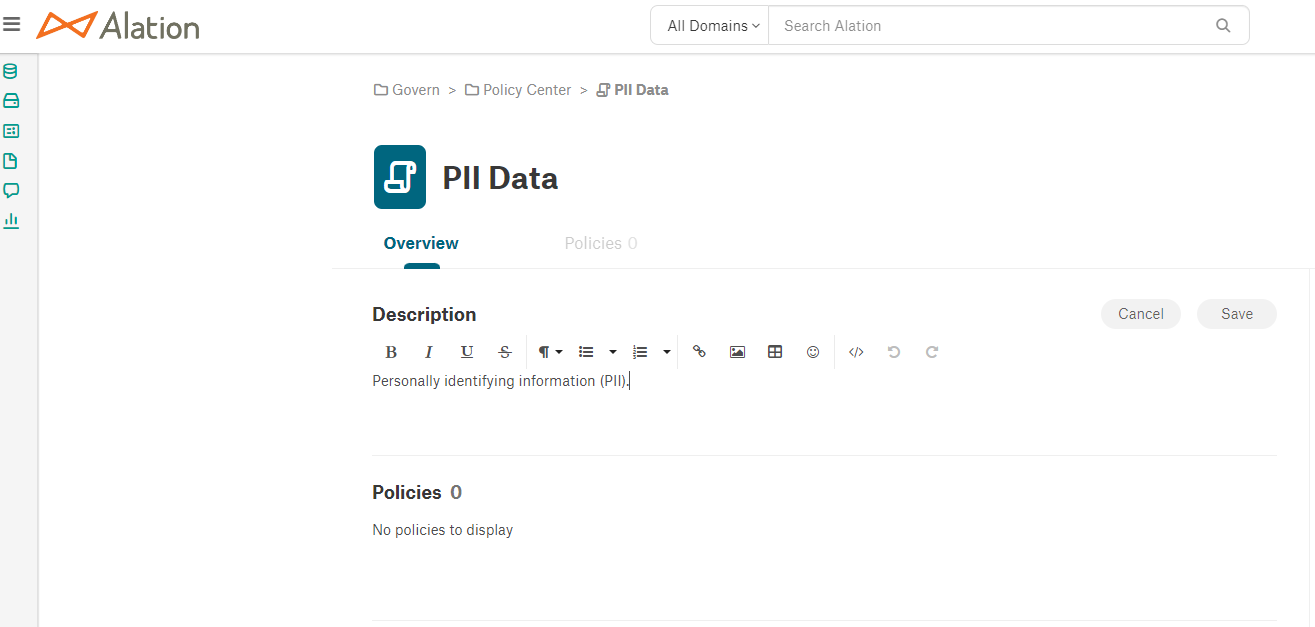Image resolution: width=1315 pixels, height=627 pixels.
Task: Go to Policy Center breadcrumb
Action: tap(518, 90)
